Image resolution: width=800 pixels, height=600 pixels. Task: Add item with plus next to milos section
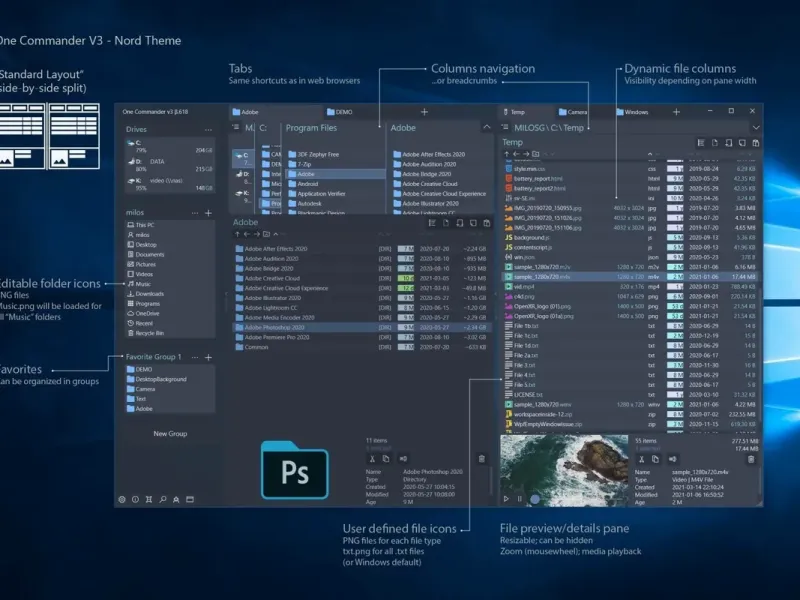tap(208, 213)
